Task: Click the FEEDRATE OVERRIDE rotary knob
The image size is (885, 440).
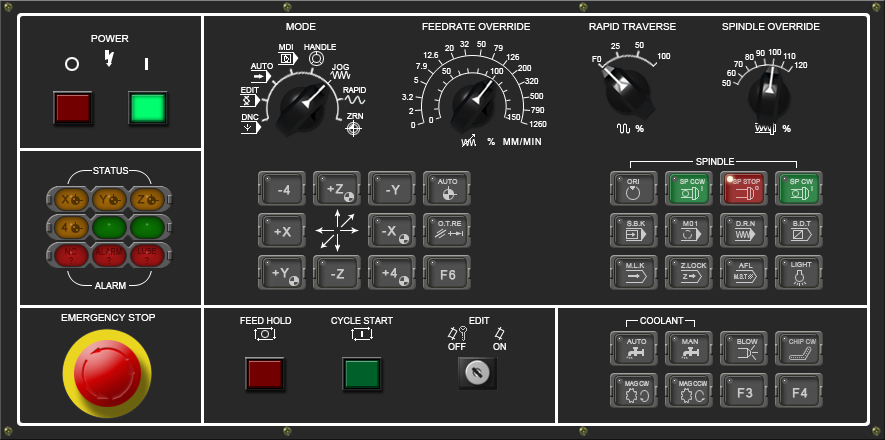Action: point(468,102)
